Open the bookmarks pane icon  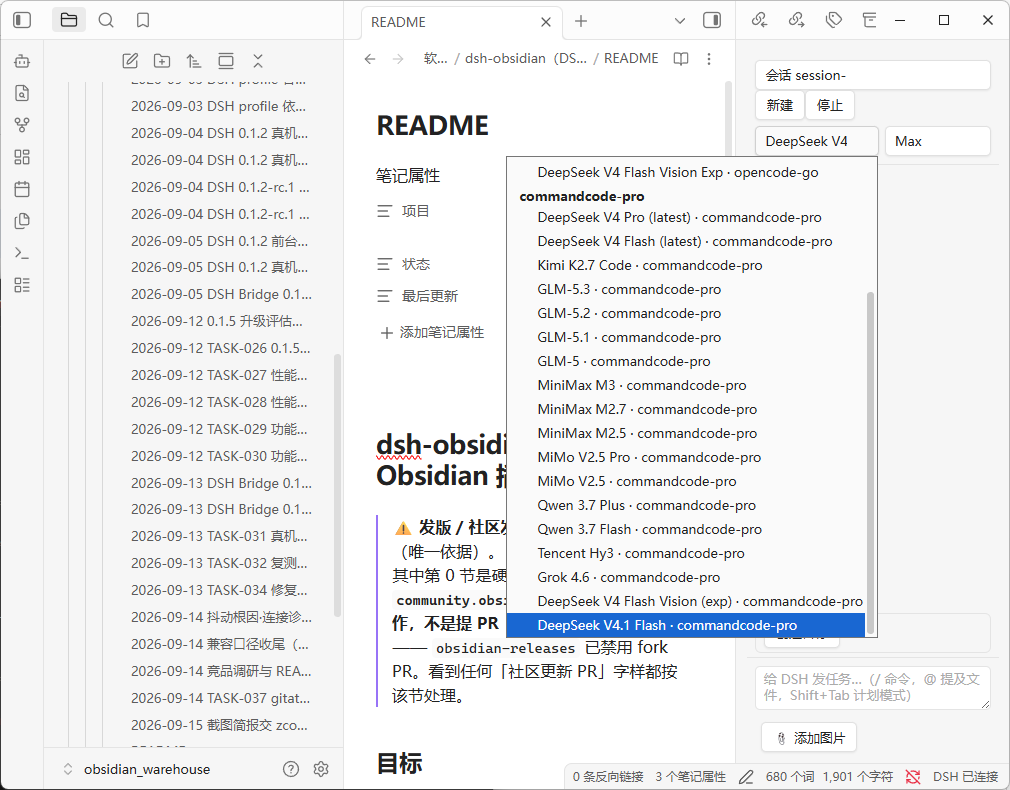click(143, 21)
